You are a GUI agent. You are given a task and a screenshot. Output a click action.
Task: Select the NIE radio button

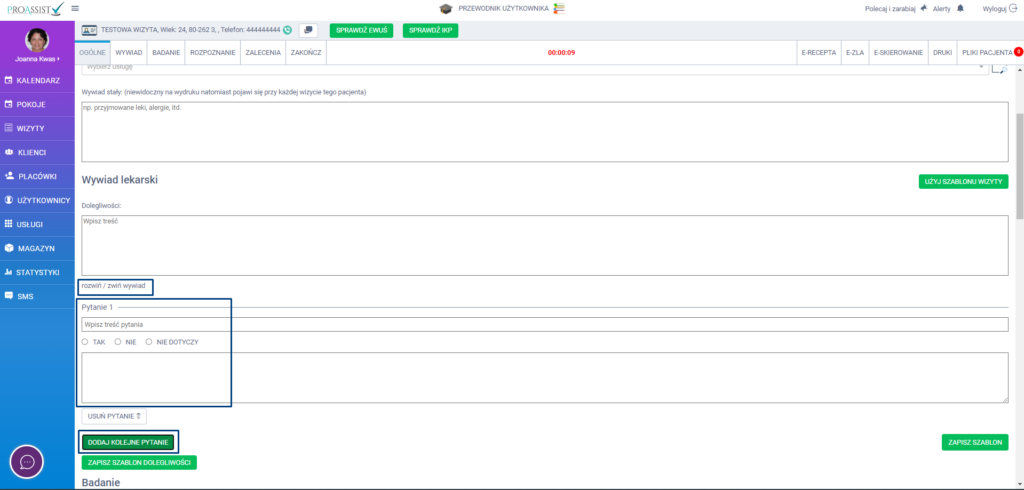click(118, 341)
